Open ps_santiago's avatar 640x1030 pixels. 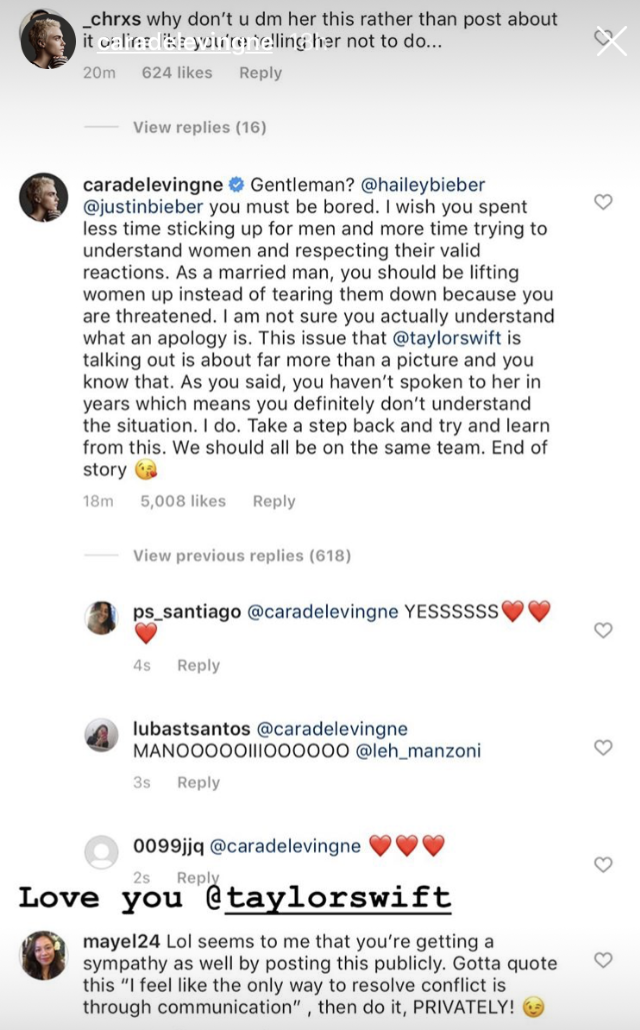point(102,618)
